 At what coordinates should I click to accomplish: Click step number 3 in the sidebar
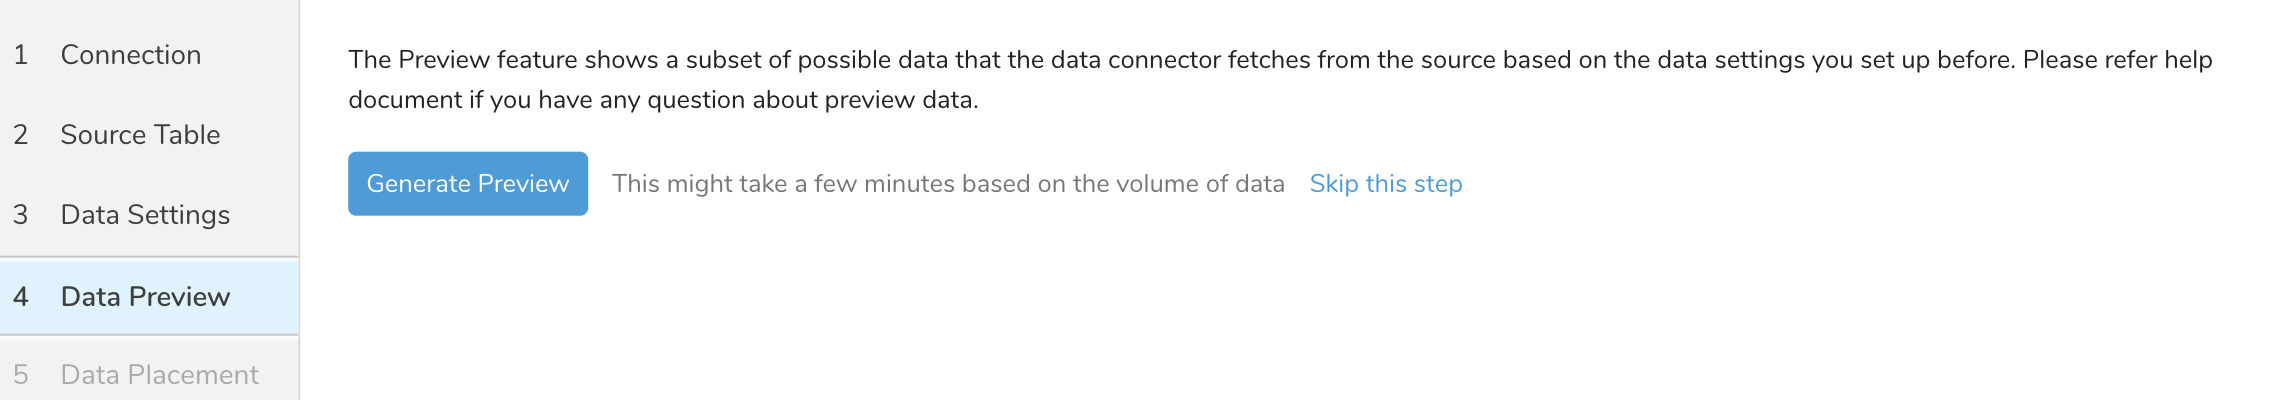20,215
